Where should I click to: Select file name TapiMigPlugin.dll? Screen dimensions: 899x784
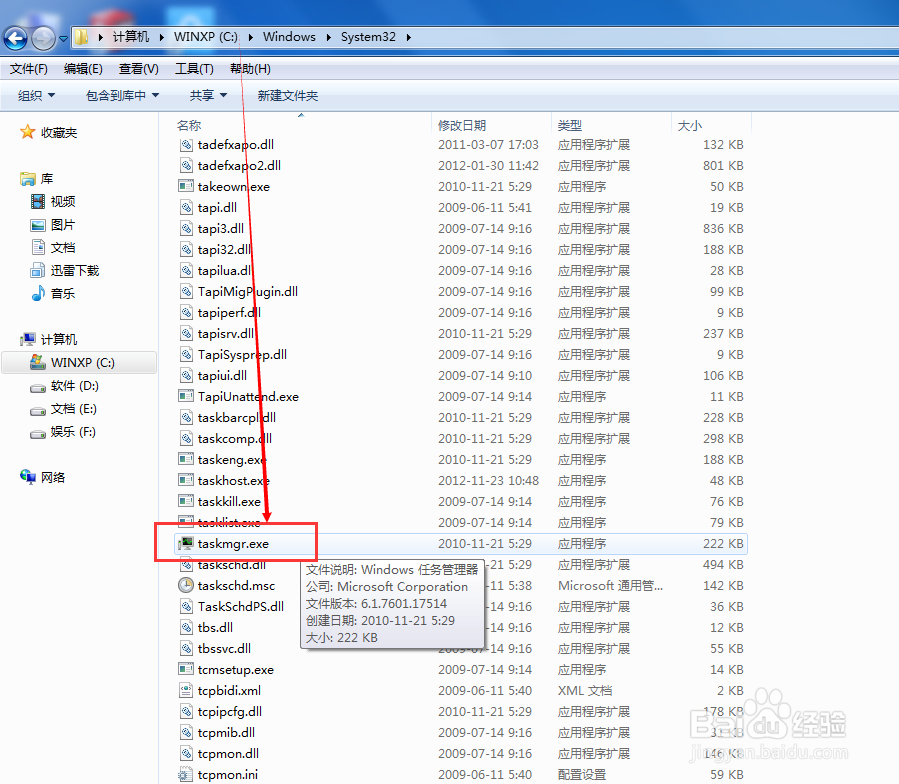(x=248, y=292)
